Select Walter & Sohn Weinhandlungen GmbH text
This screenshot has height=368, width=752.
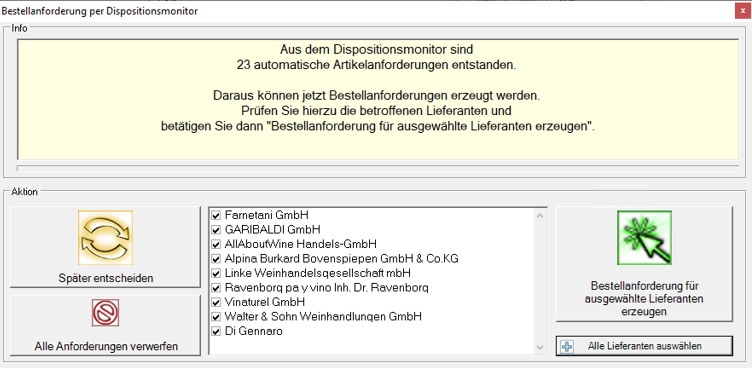[323, 317]
